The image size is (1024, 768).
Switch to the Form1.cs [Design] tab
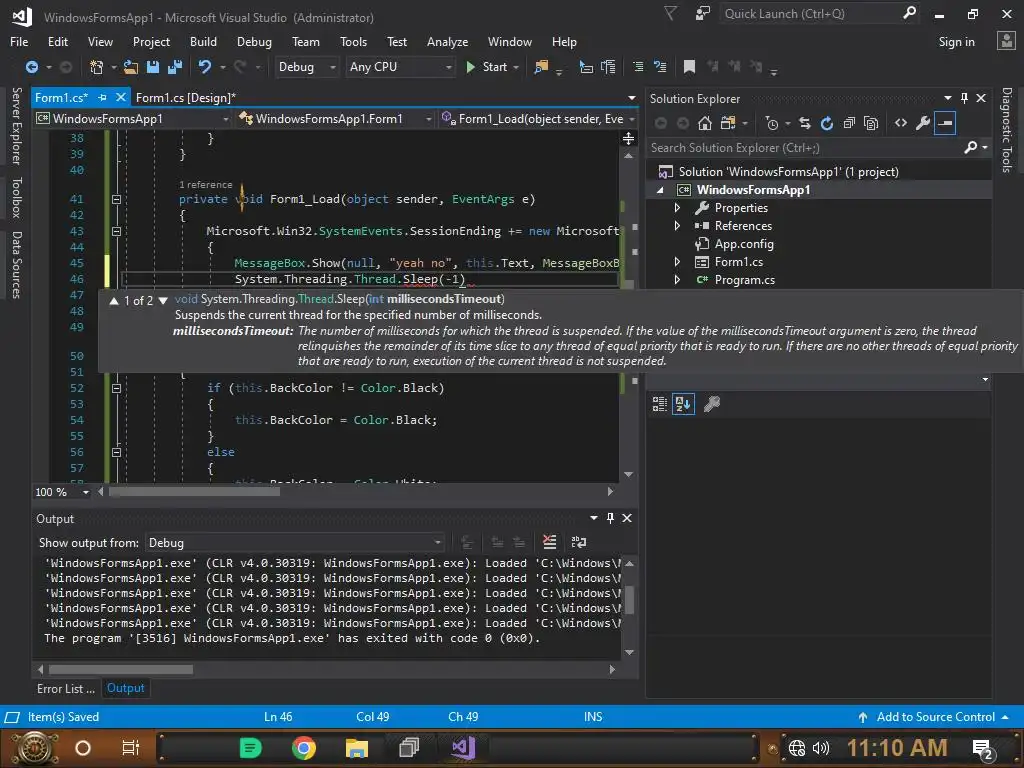[x=185, y=97]
